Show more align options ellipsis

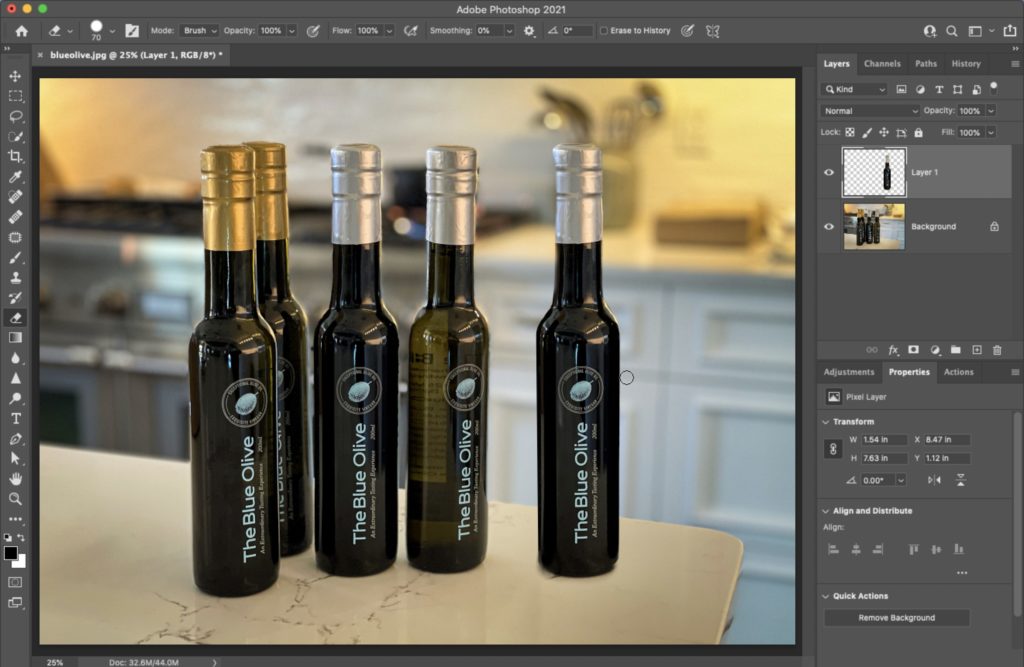tap(962, 573)
